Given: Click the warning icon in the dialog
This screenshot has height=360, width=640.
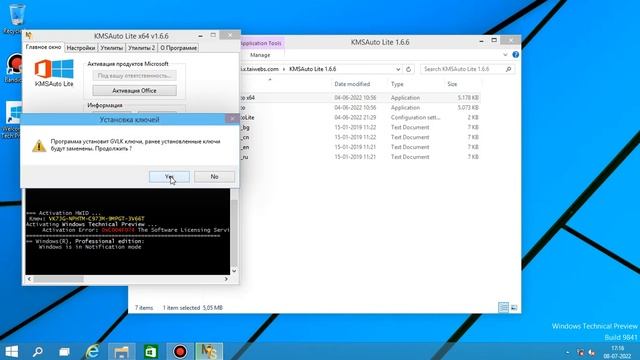Looking at the screenshot, I should point(39,146).
